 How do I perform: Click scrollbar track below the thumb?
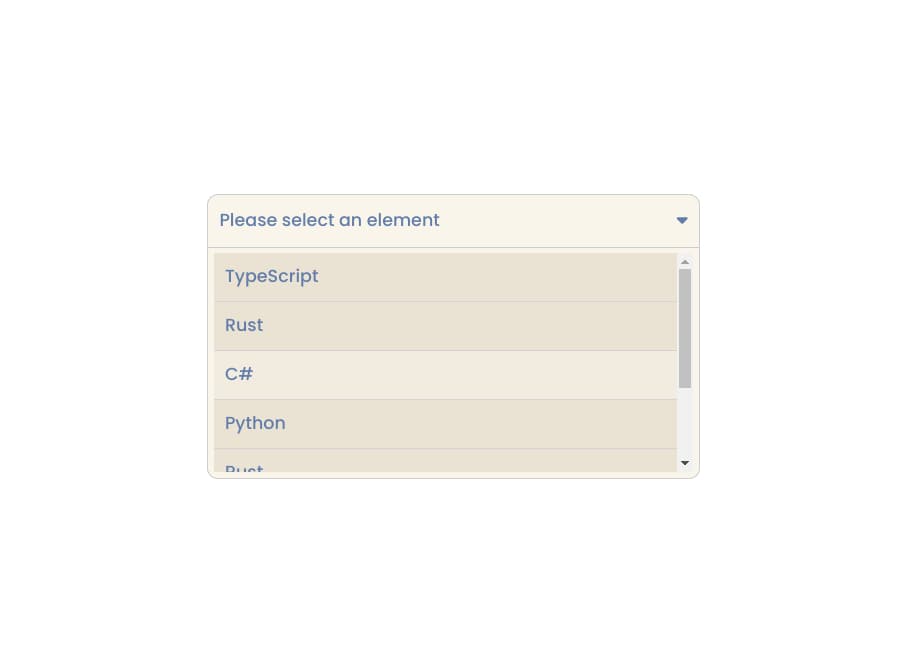tap(685, 422)
